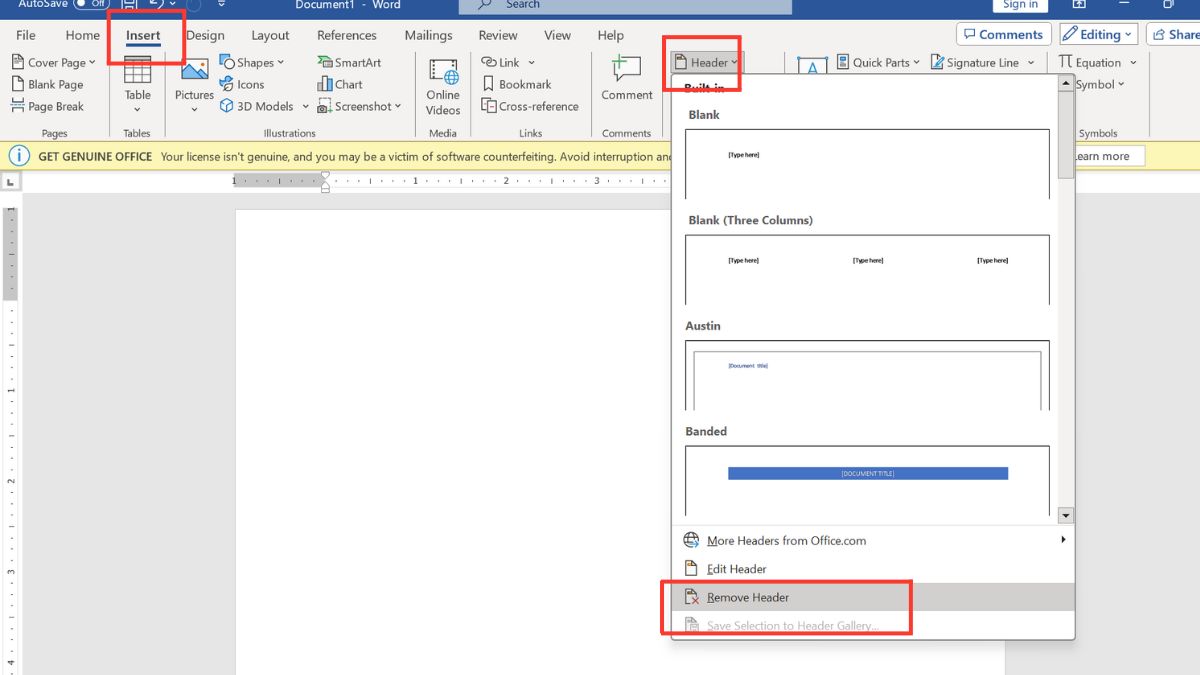1200x675 pixels.
Task: Insert a Bookmark
Action: tap(517, 84)
